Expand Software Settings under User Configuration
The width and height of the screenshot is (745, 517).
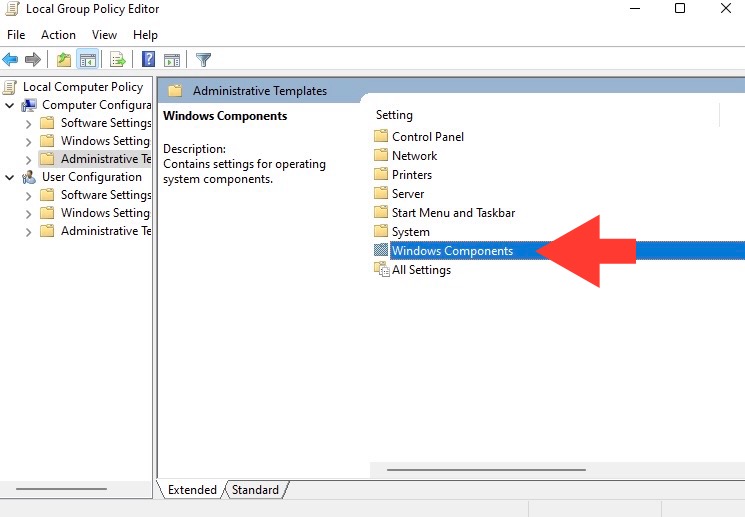[29, 196]
